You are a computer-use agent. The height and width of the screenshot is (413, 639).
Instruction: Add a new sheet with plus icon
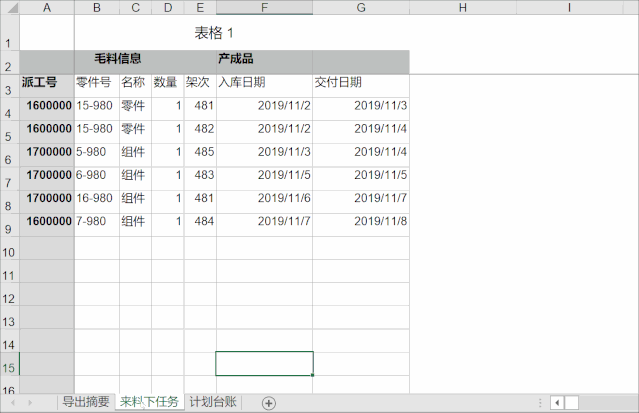coord(269,403)
